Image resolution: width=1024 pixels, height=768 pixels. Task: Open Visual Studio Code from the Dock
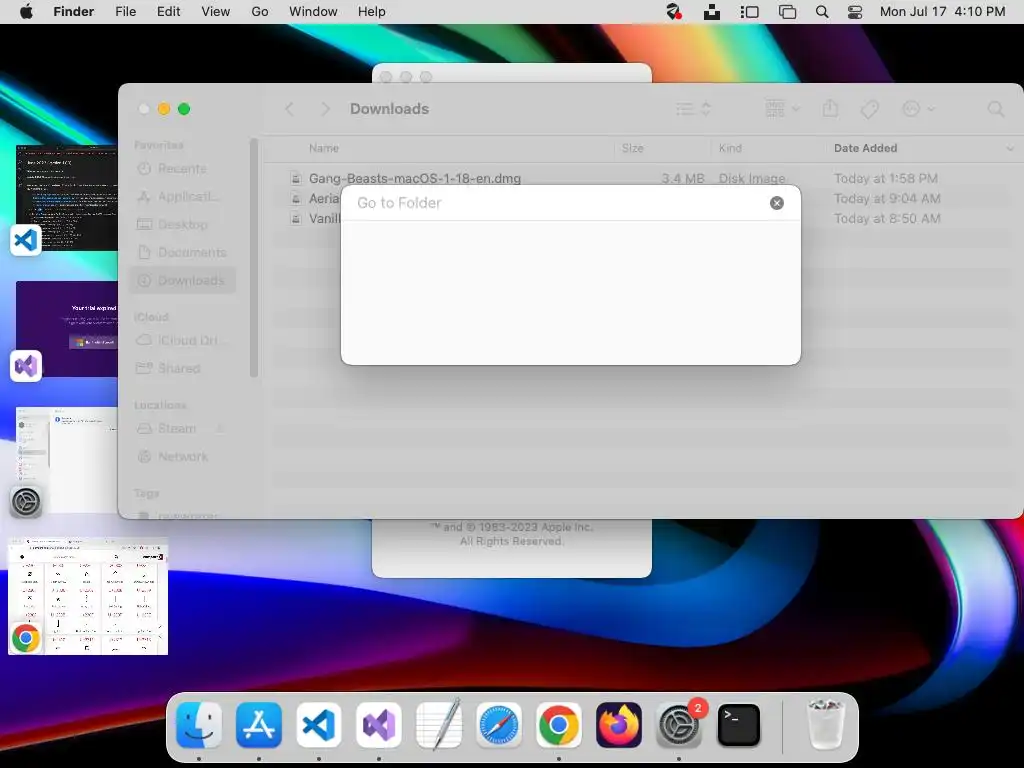(319, 725)
